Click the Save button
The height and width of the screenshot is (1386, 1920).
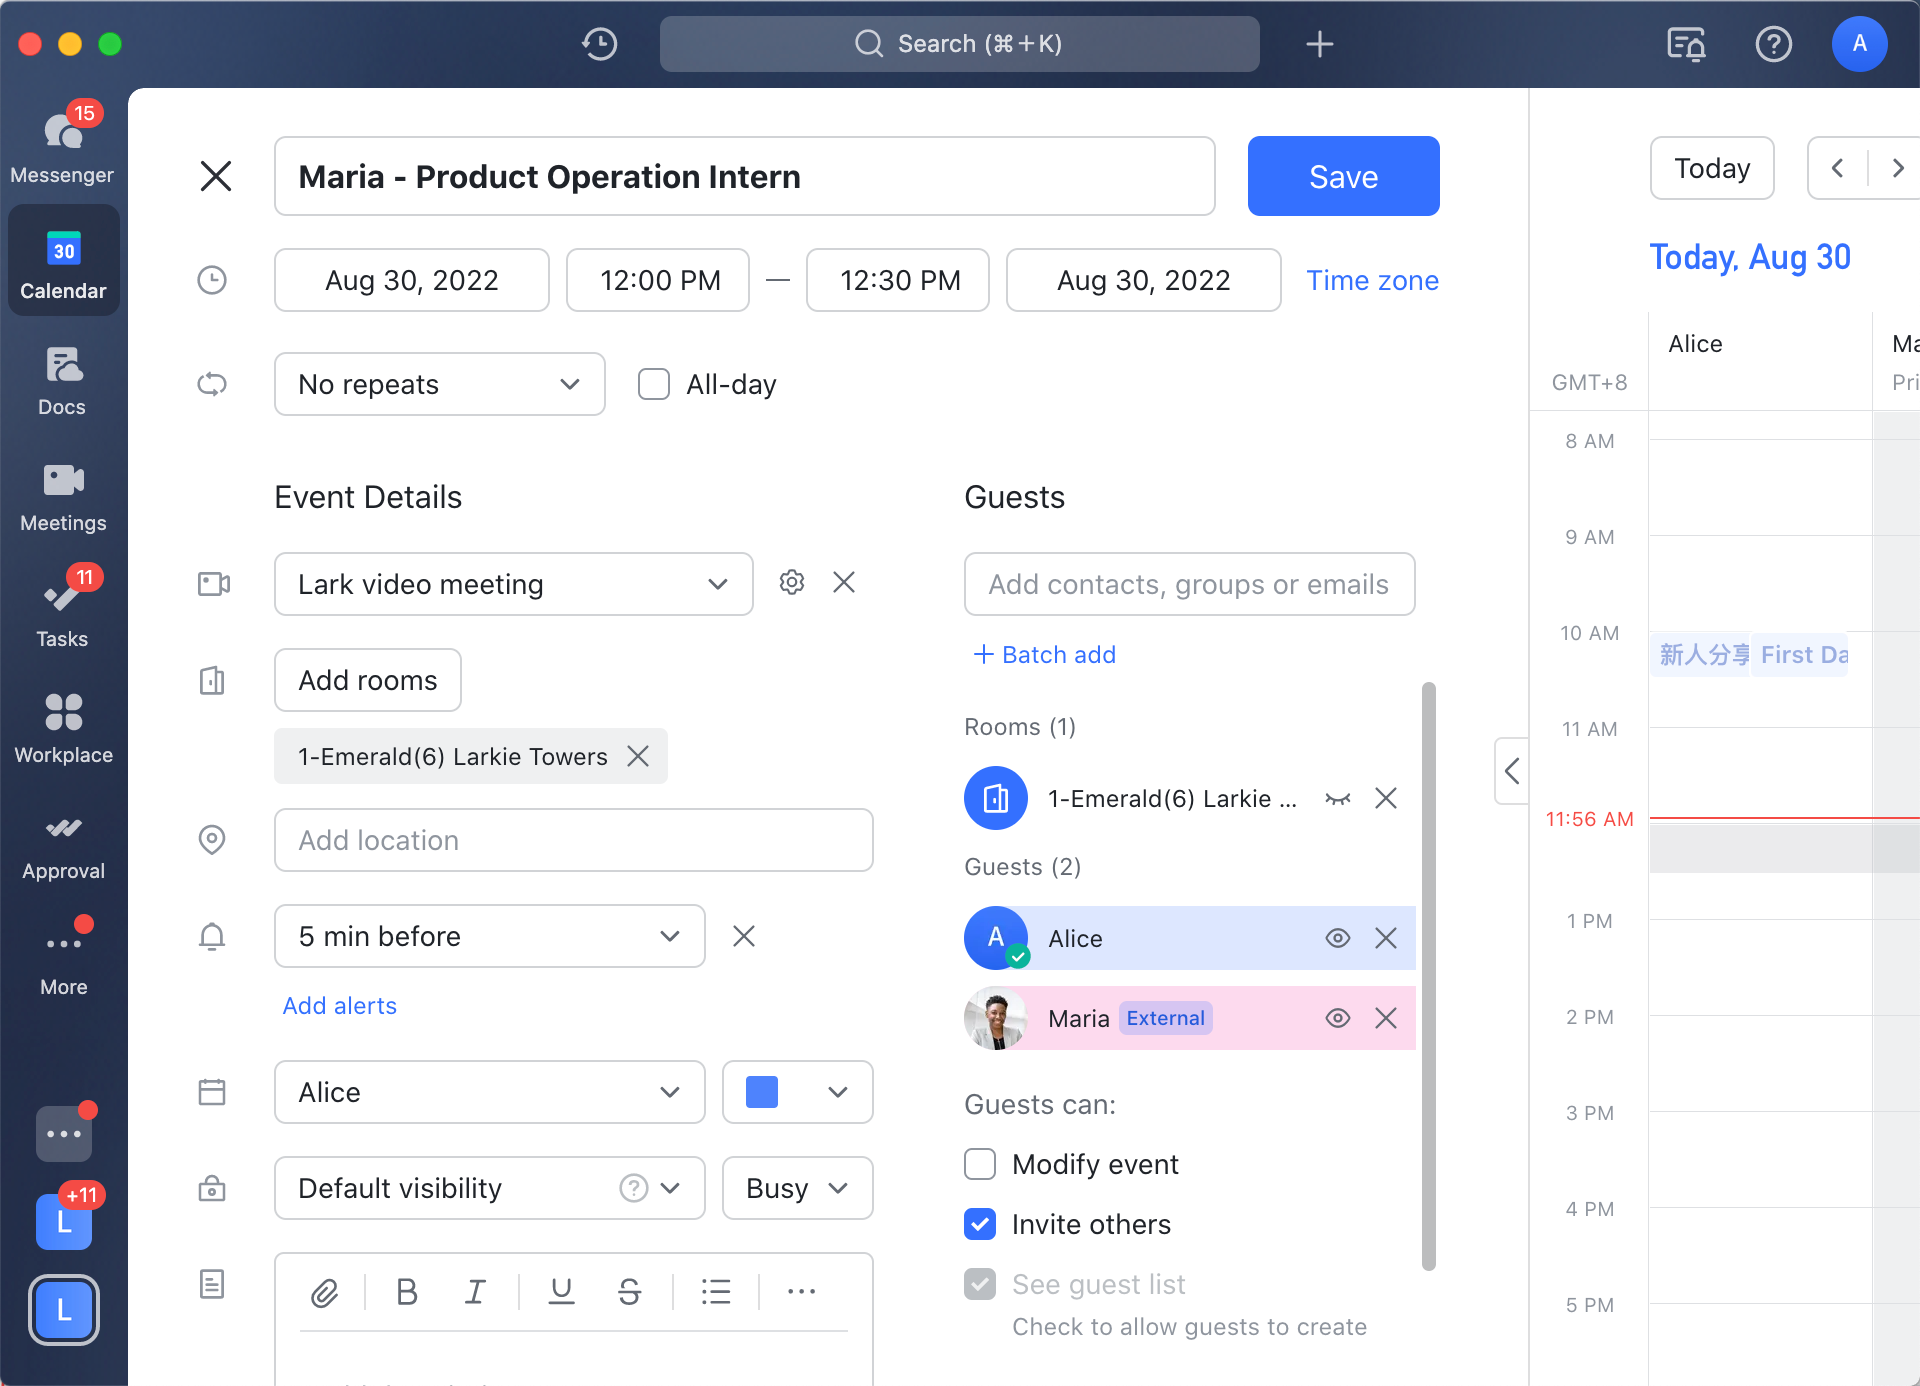(x=1343, y=176)
